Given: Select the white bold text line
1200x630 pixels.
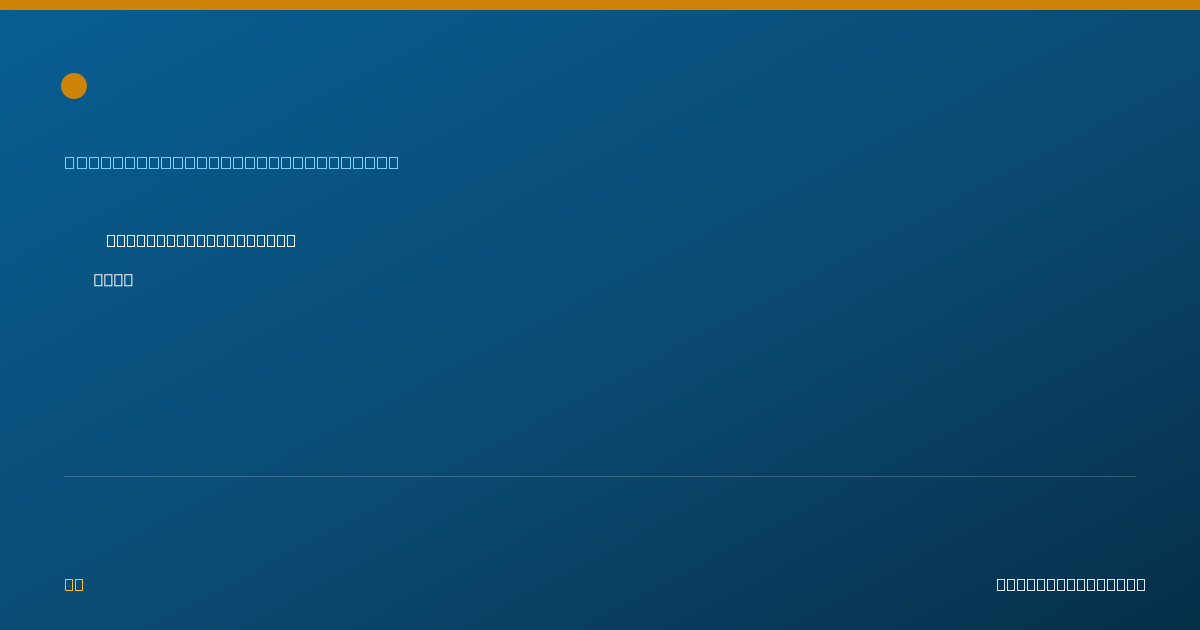Looking at the screenshot, I should coord(201,240).
